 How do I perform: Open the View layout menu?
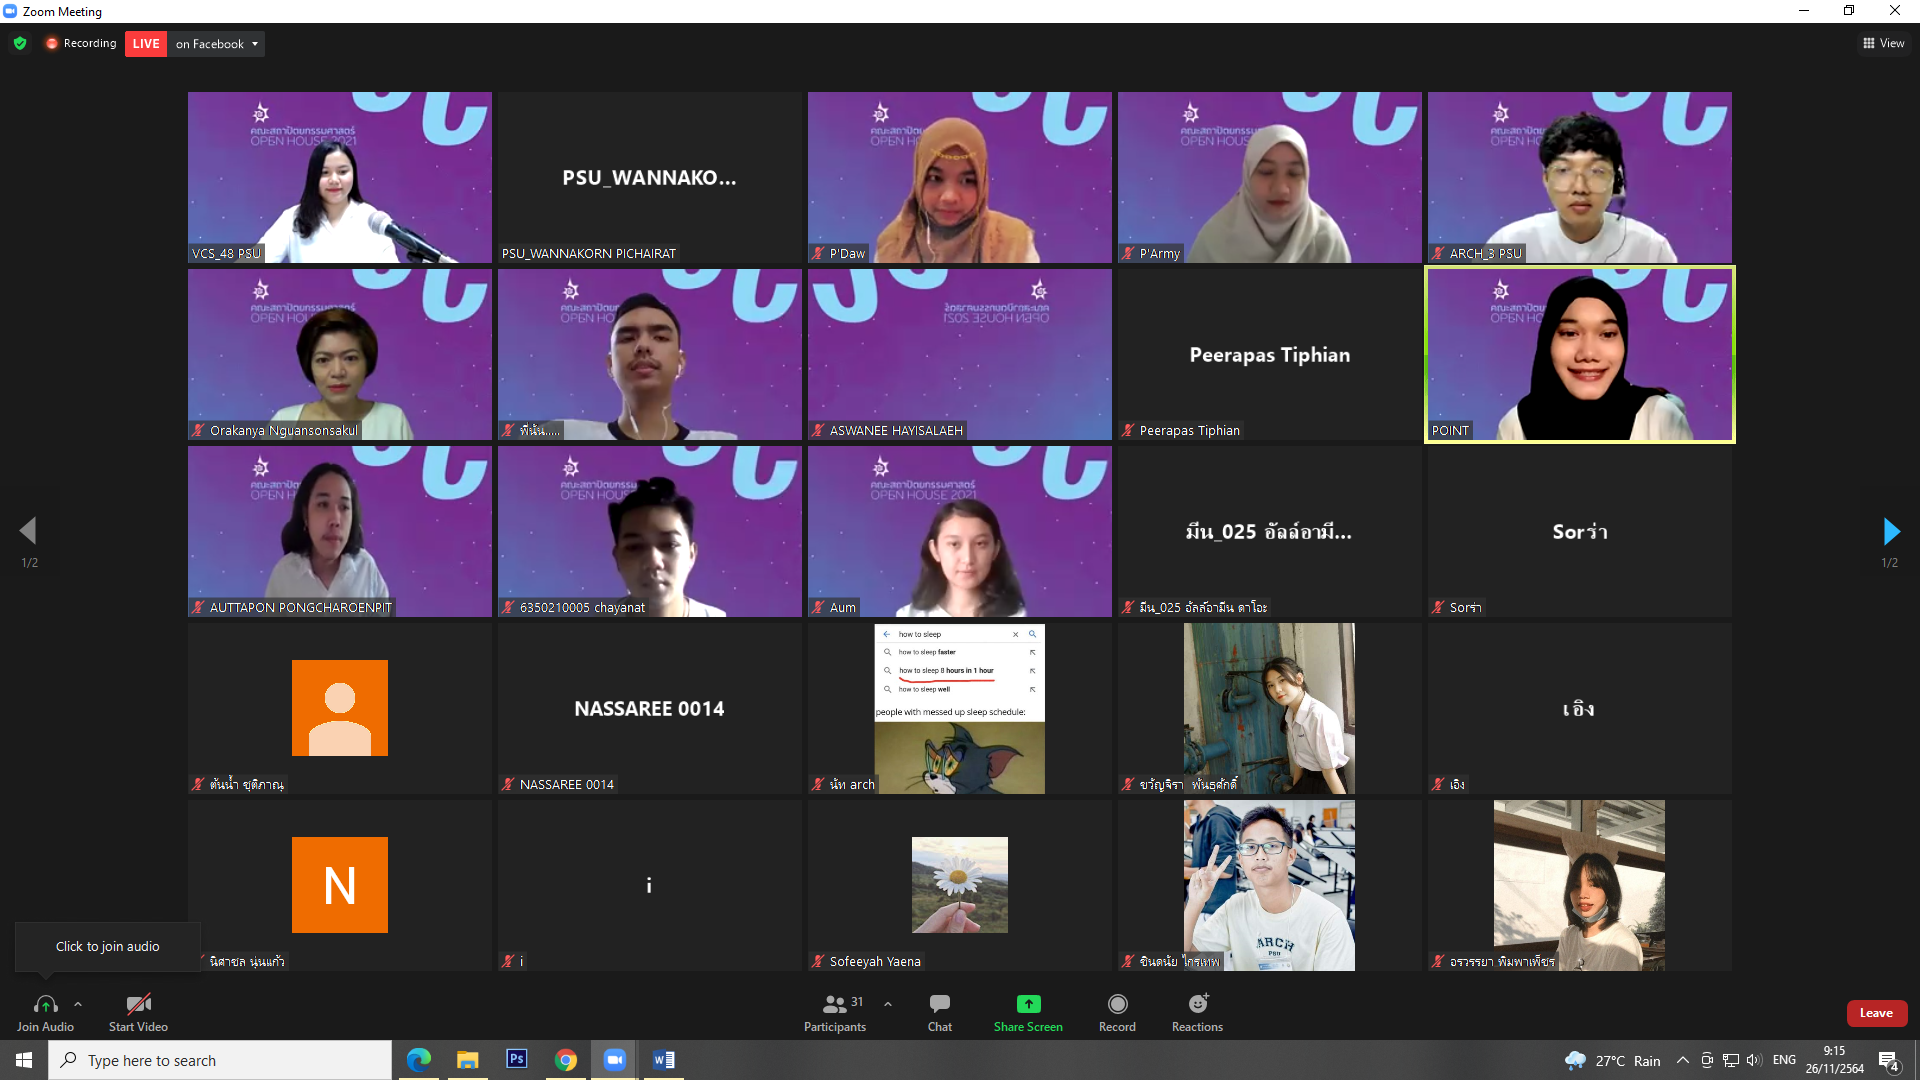pyautogui.click(x=1883, y=43)
